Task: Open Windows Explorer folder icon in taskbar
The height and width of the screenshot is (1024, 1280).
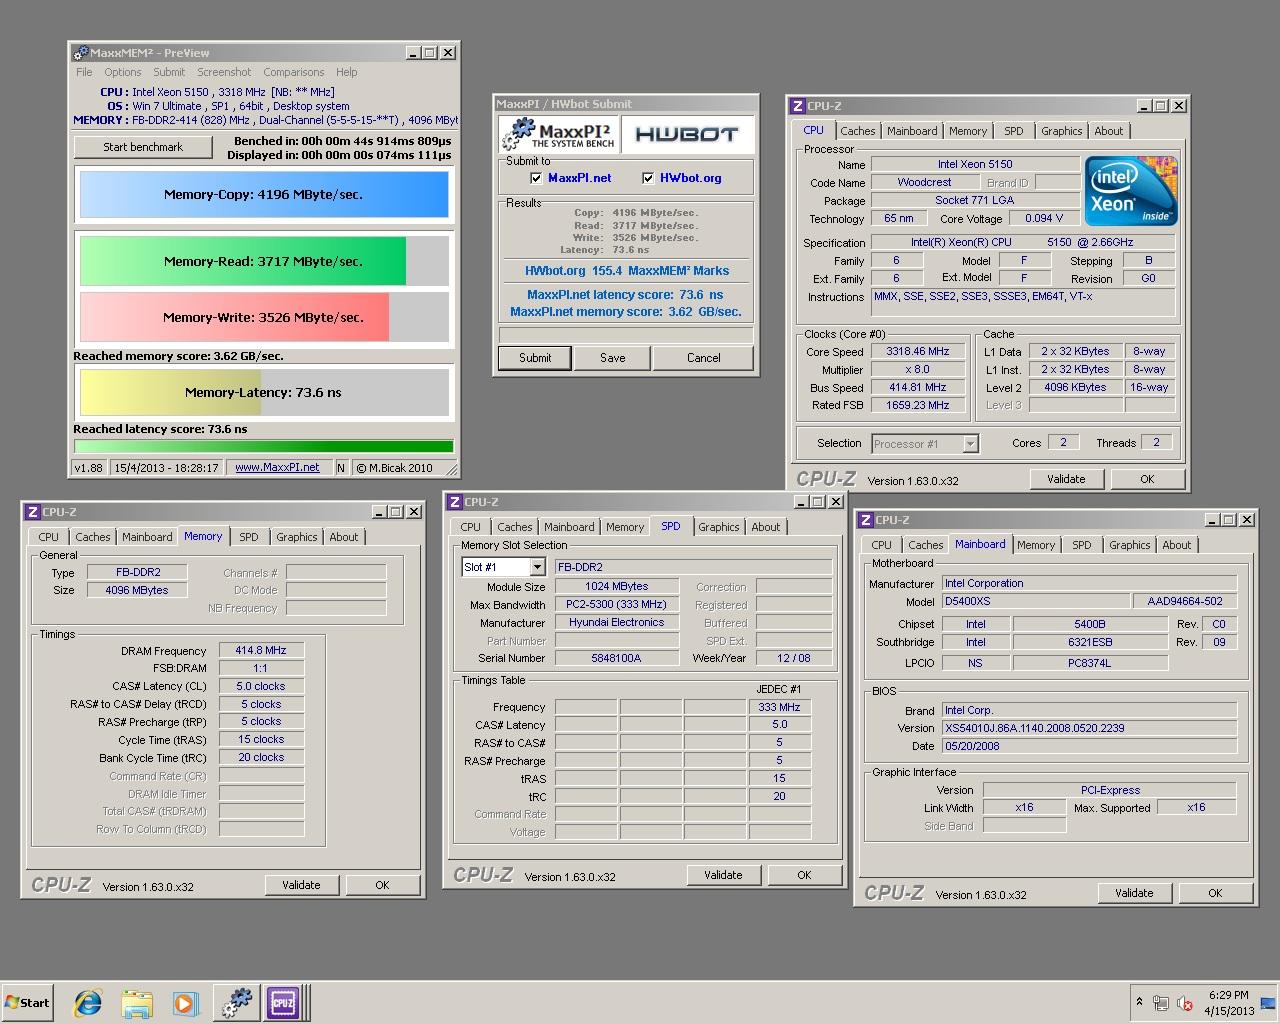Action: [137, 1003]
